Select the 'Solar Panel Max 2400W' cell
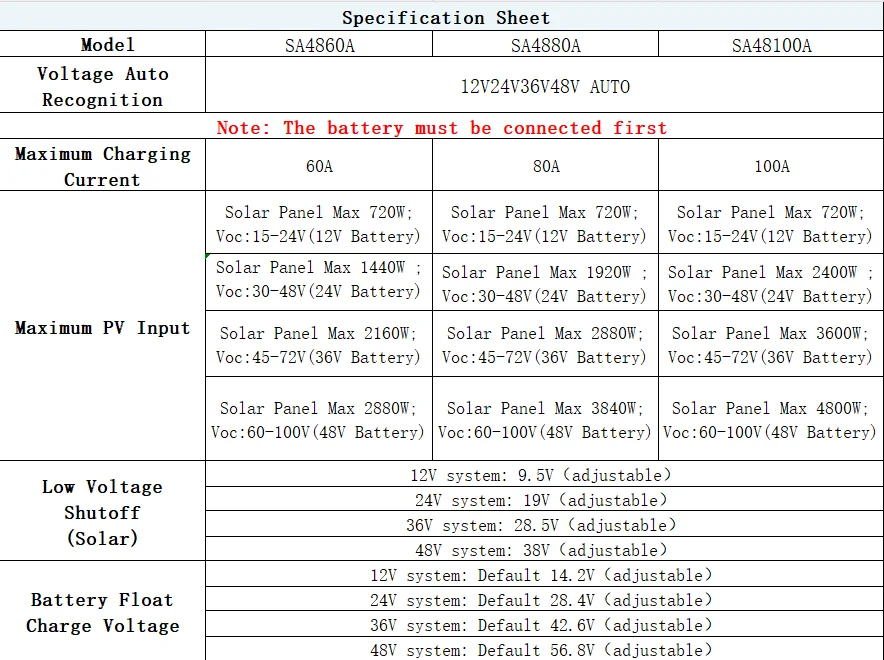 771,282
